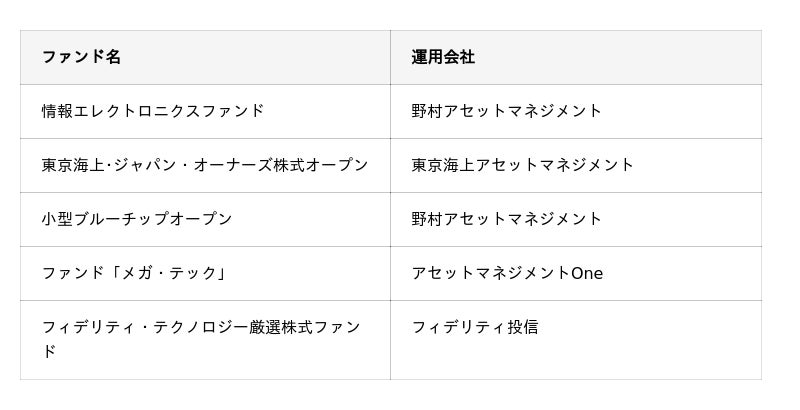Click the 運用会社 column header

(443, 57)
